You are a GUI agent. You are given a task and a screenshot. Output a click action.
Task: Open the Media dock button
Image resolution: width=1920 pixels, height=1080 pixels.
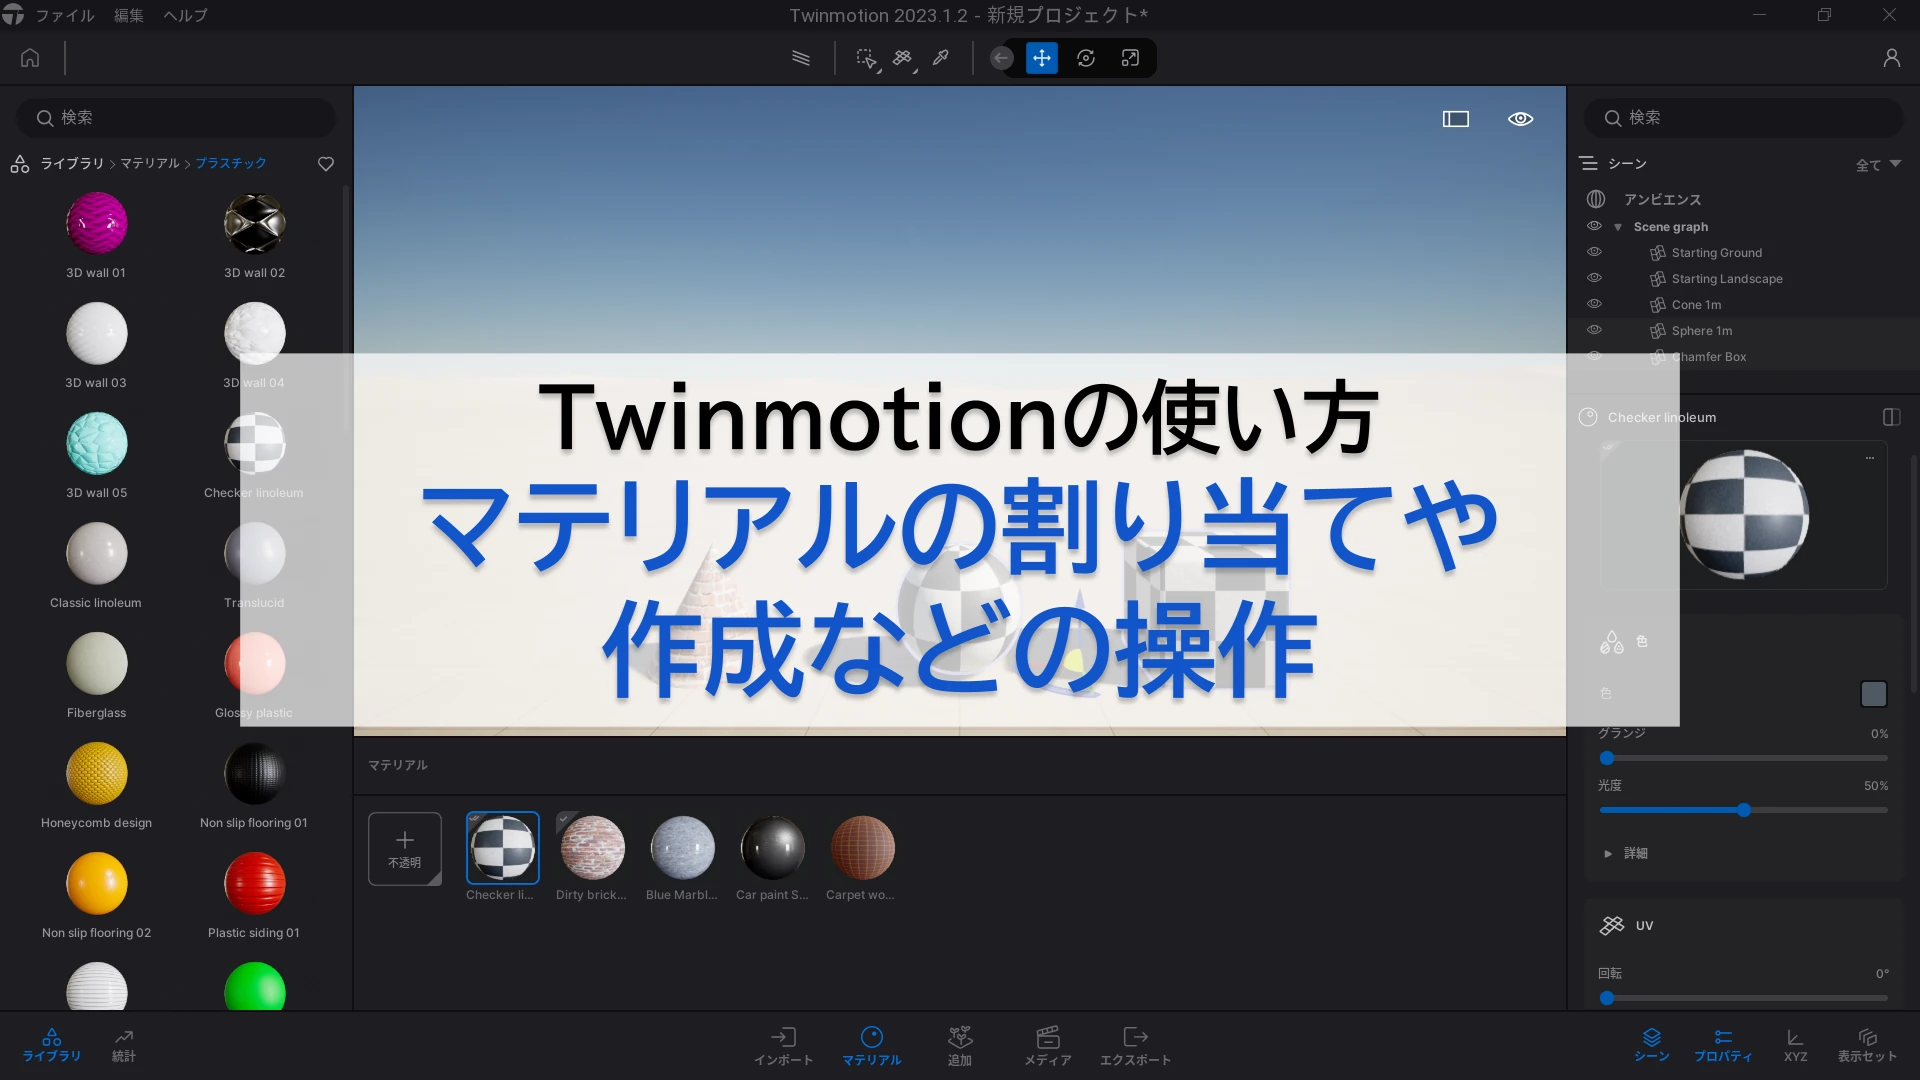click(1048, 1046)
